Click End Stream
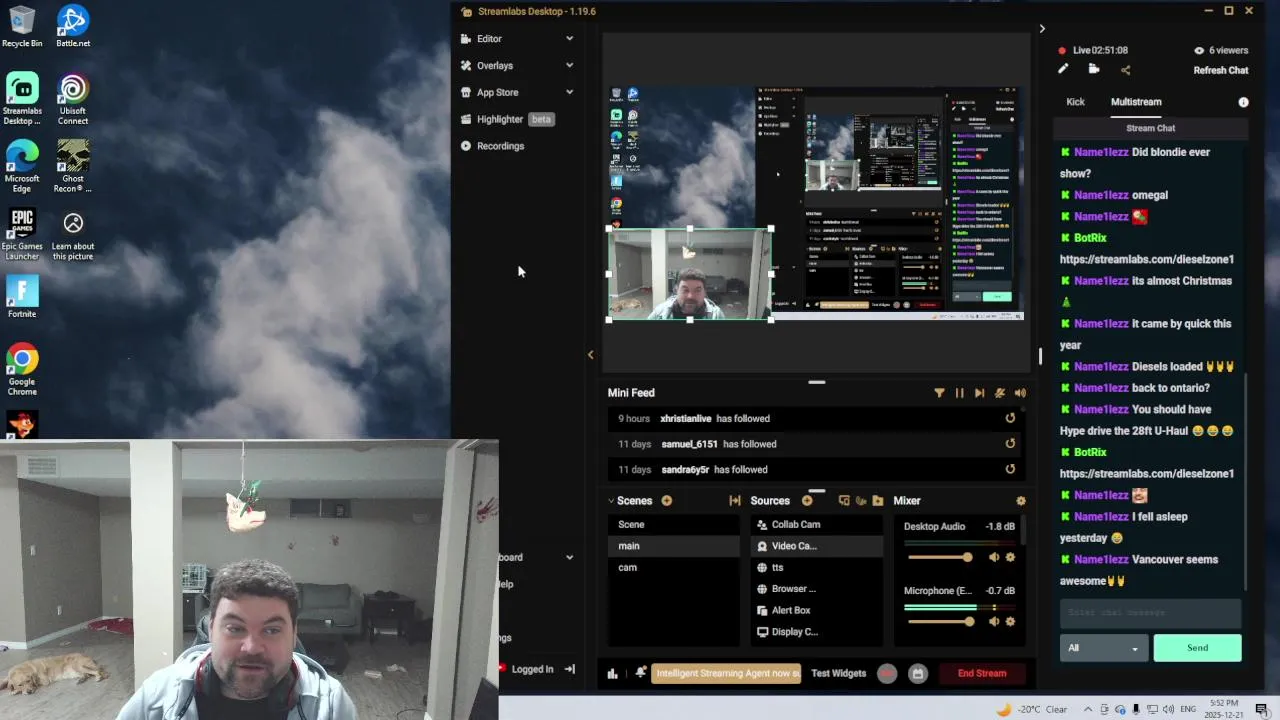The image size is (1280, 720). pyautogui.click(x=982, y=673)
